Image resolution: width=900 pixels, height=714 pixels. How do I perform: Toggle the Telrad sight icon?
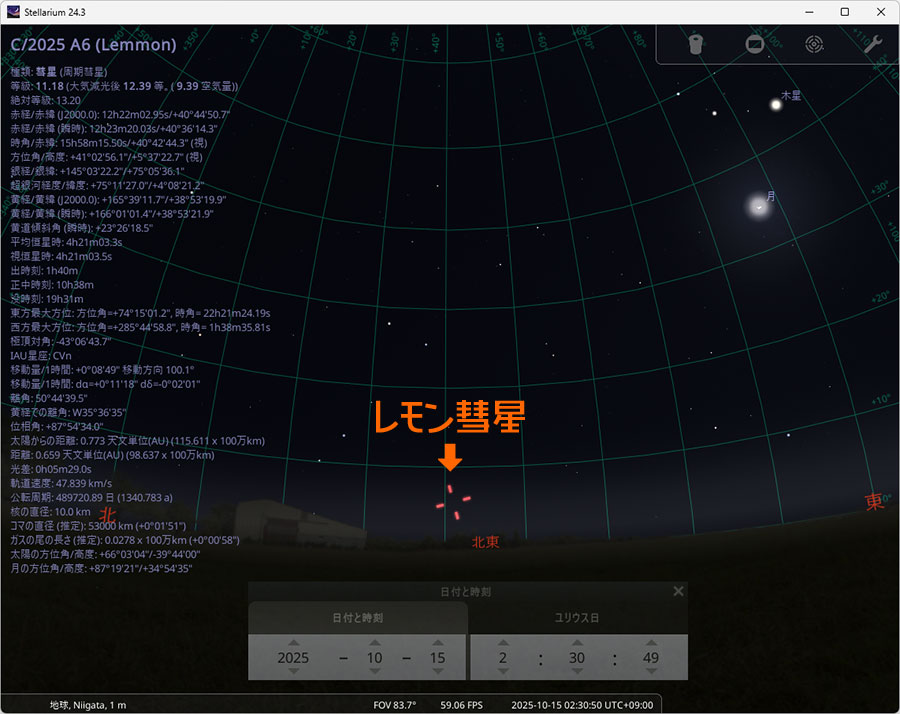(814, 44)
